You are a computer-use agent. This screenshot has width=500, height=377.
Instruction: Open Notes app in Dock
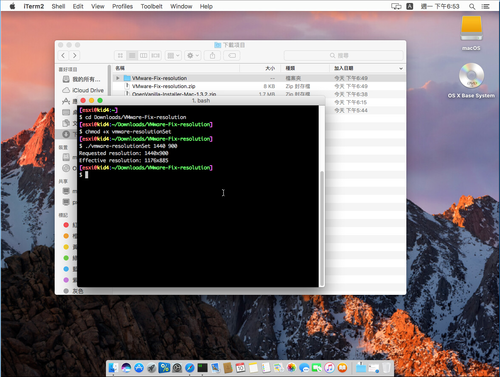coord(253,368)
